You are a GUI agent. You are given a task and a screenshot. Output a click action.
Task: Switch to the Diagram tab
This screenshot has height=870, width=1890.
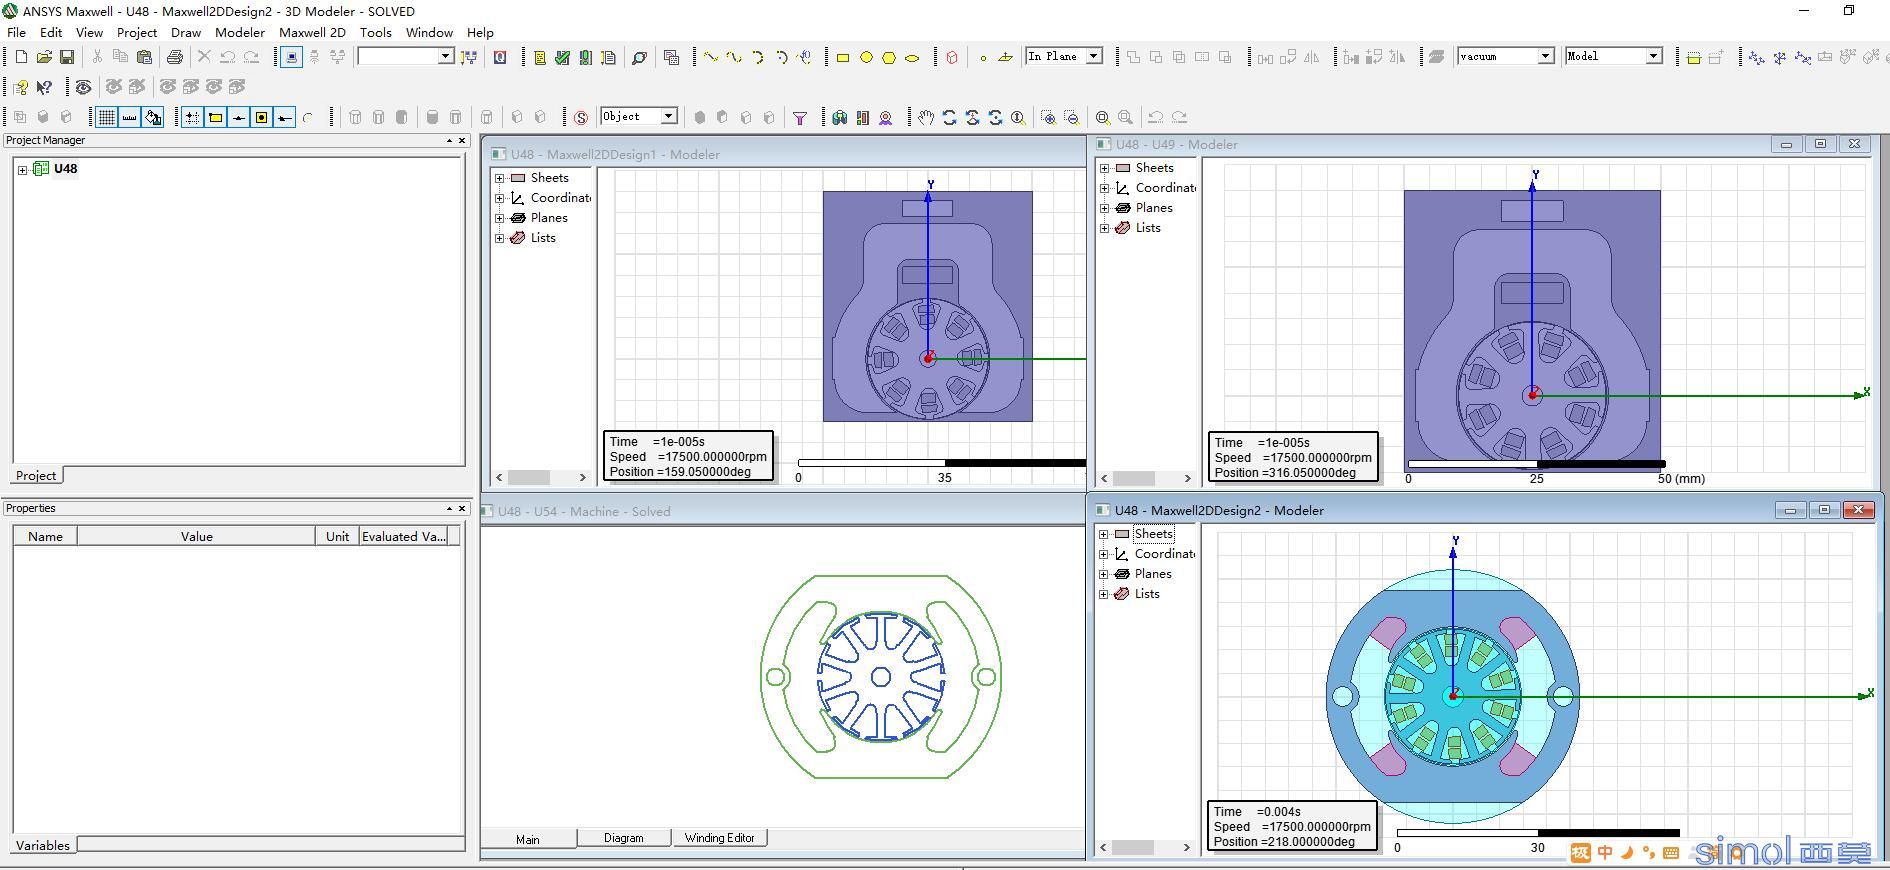tap(624, 838)
